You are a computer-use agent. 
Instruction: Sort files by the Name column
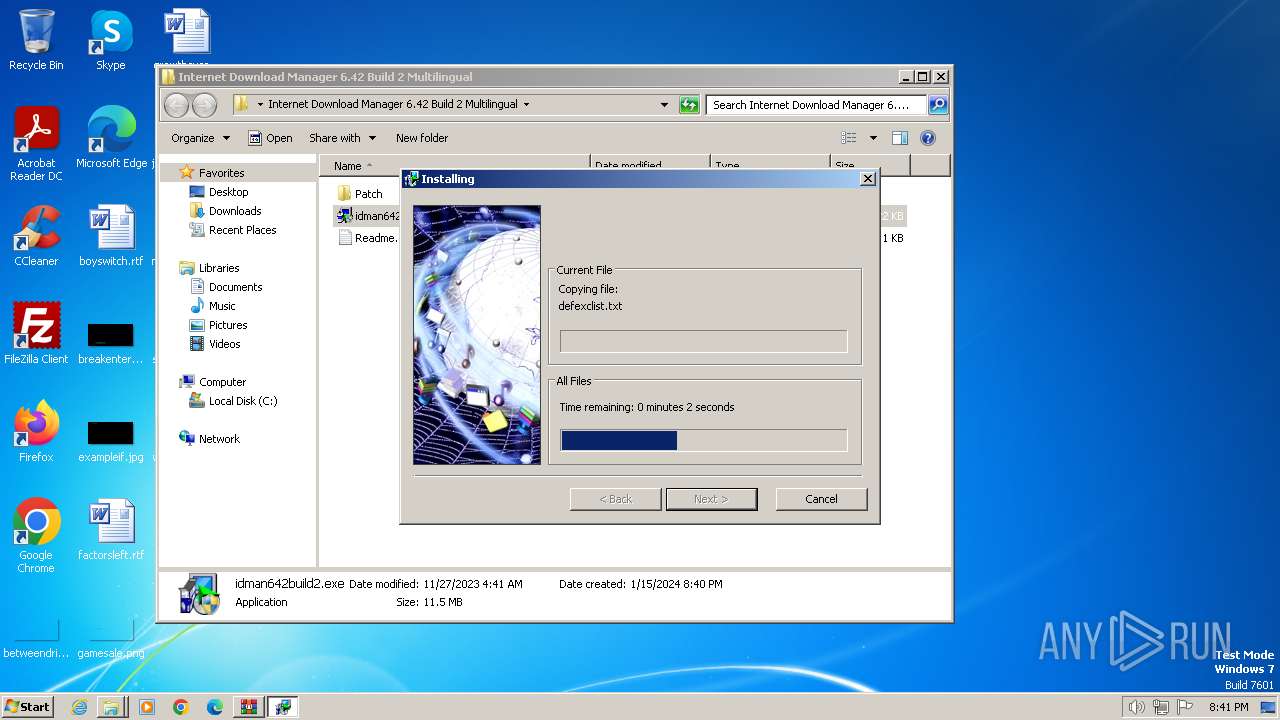point(455,166)
